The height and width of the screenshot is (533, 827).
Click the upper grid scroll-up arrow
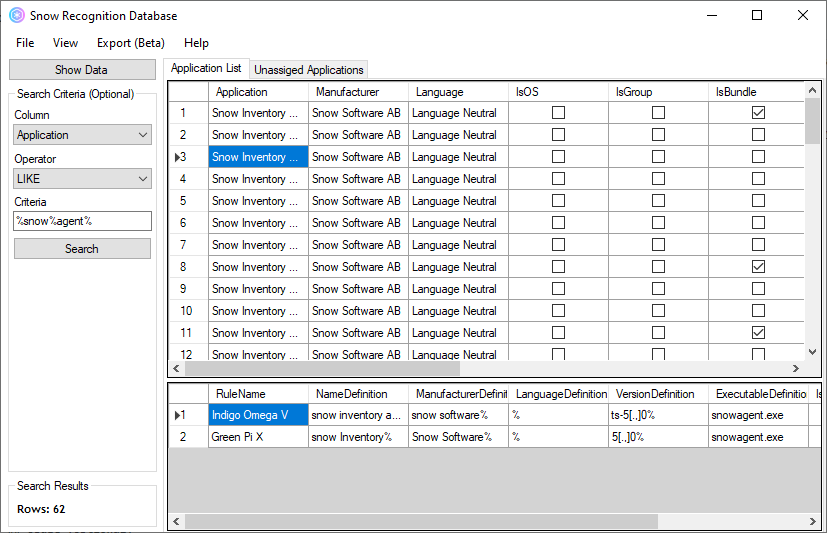pos(812,92)
